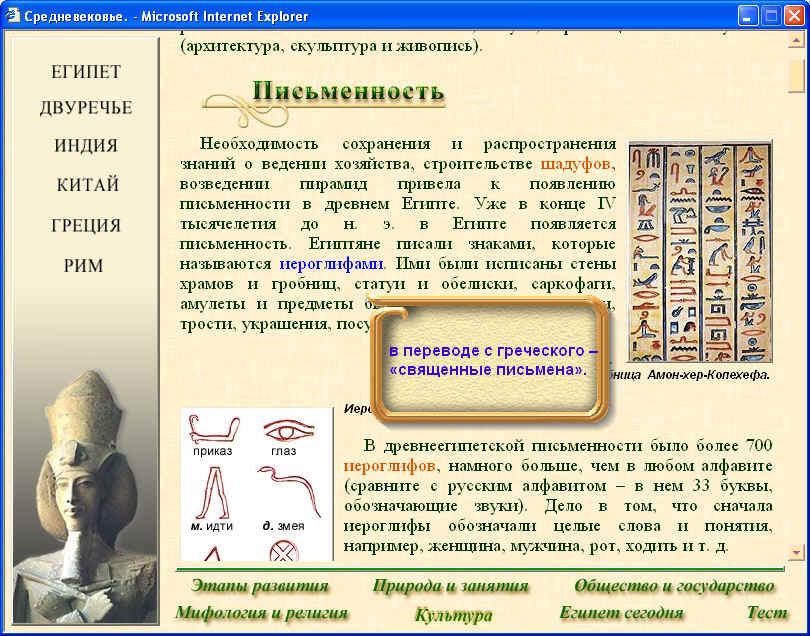
Task: Click the orange шадуфов hyperlink
Action: point(575,164)
